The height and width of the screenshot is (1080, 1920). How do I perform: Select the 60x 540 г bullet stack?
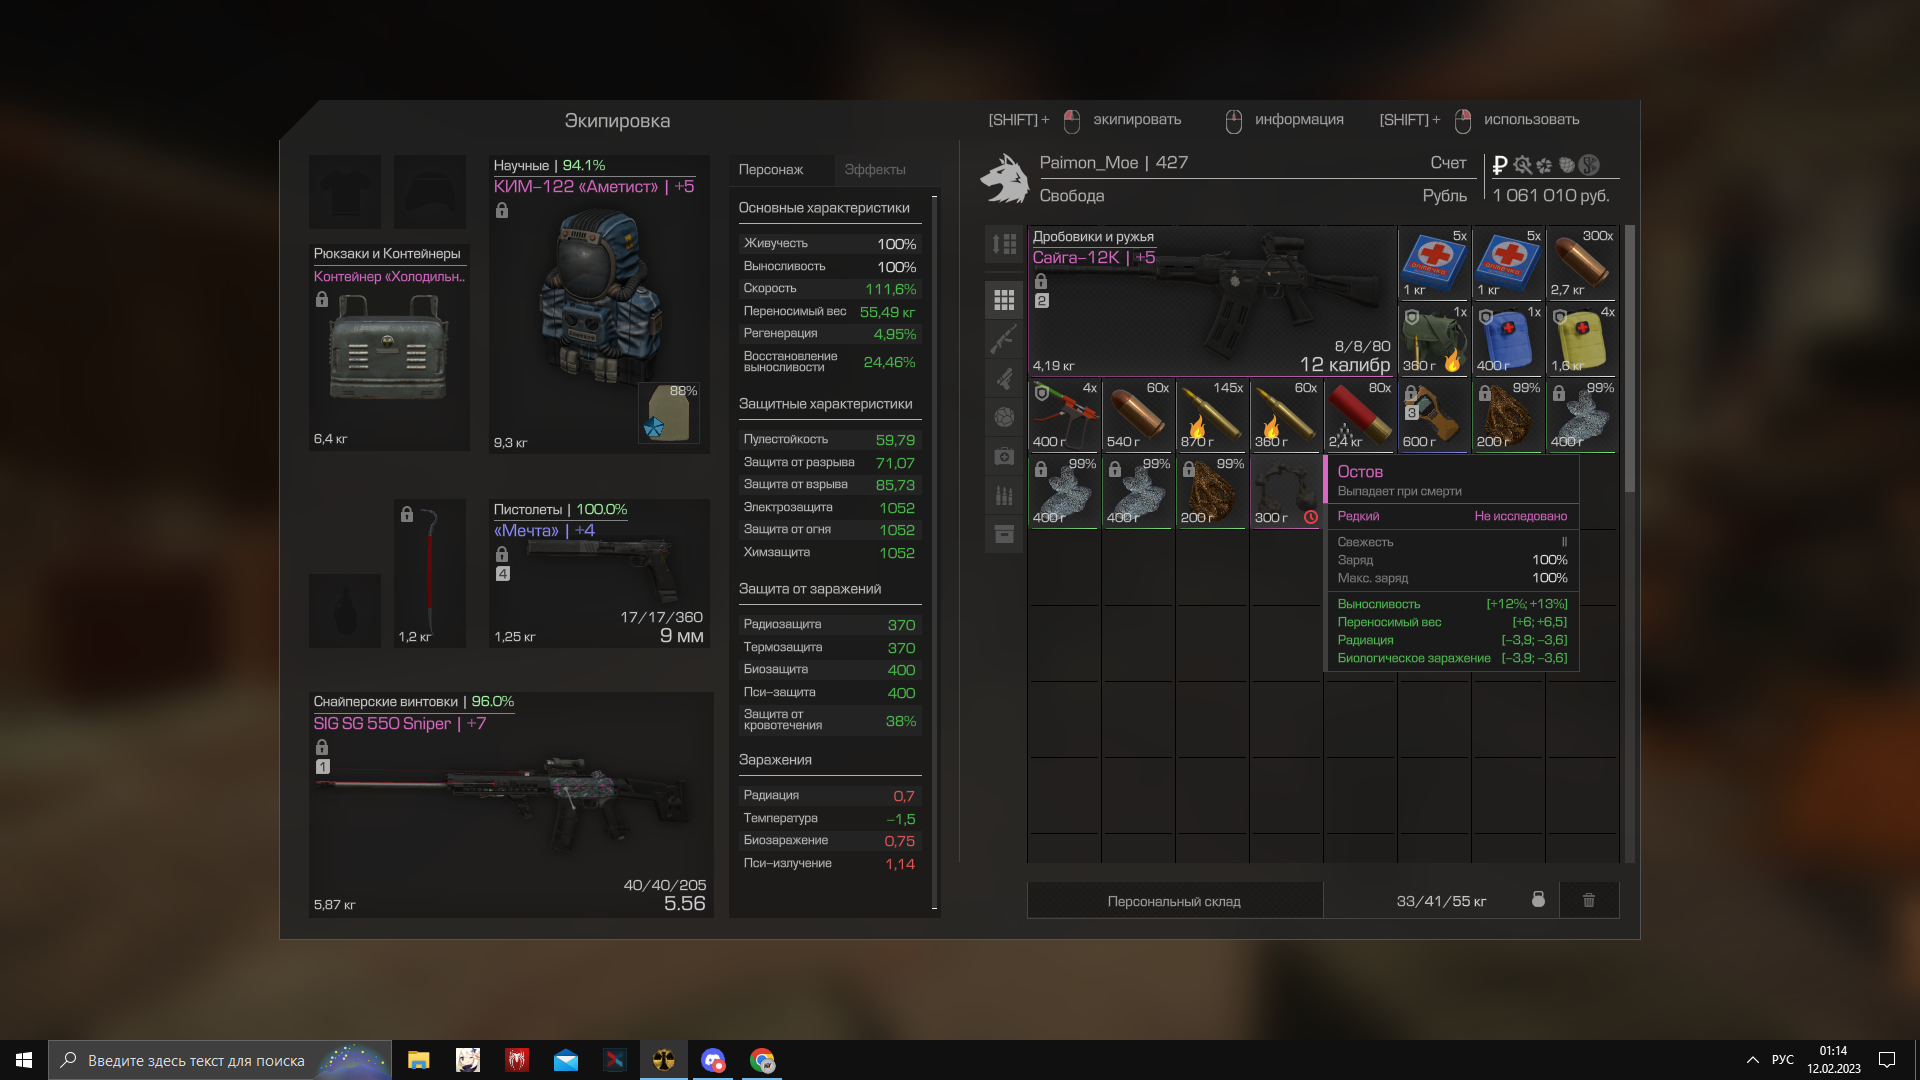(x=1138, y=415)
